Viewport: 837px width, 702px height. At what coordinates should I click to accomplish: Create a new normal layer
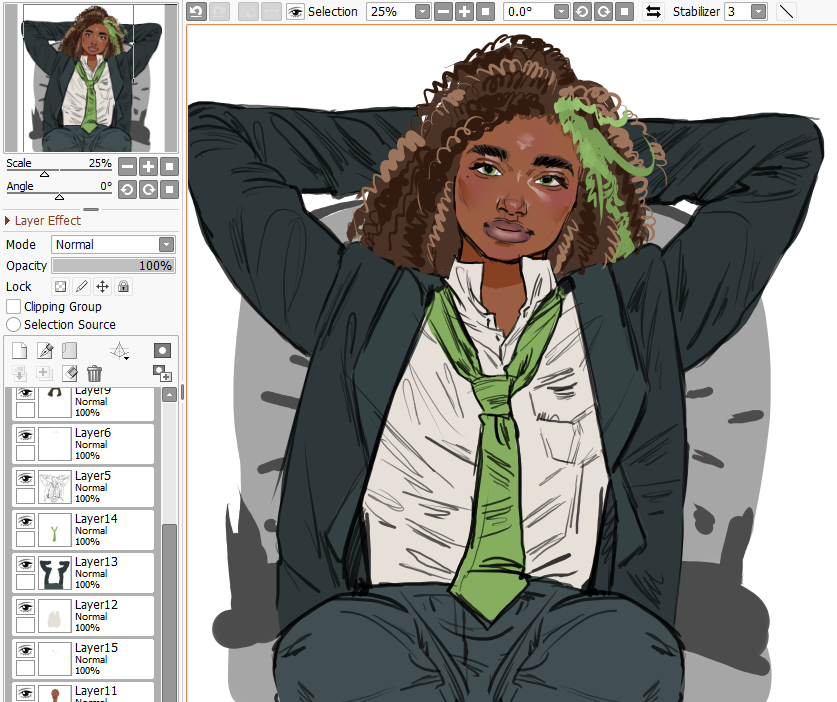tap(19, 351)
